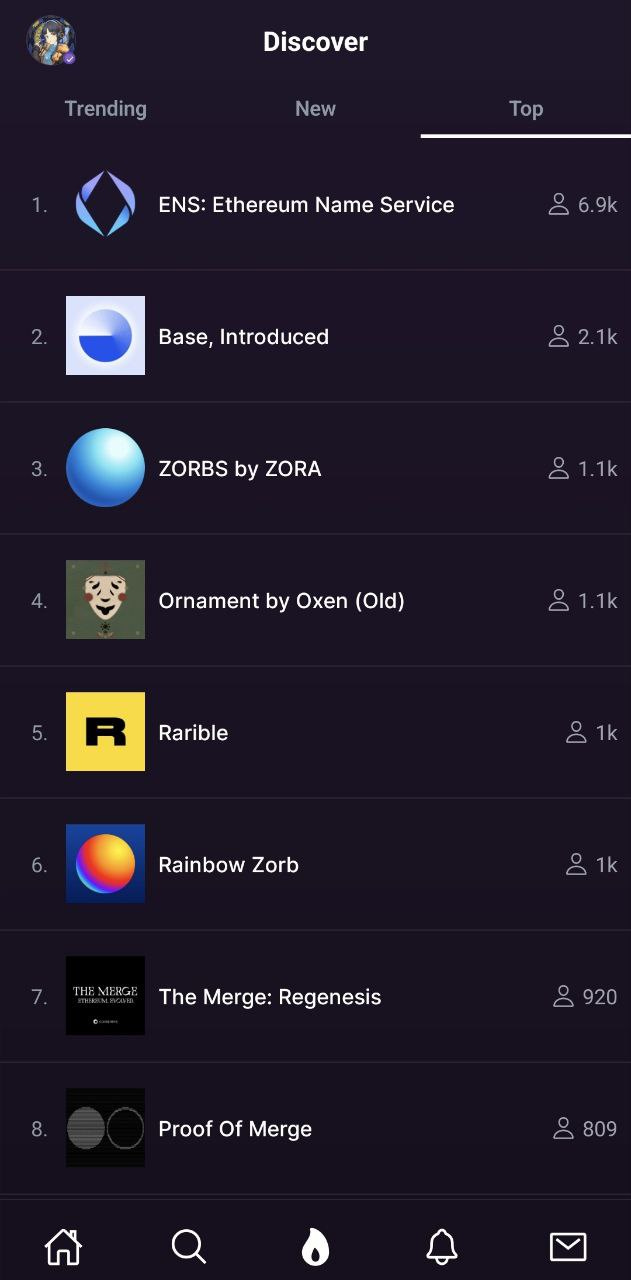Tap the Rarible yellow R logo

pos(105,732)
